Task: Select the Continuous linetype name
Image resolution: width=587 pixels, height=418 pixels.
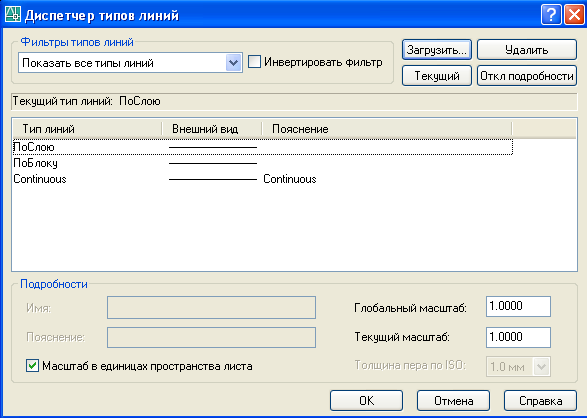Action: coord(40,179)
